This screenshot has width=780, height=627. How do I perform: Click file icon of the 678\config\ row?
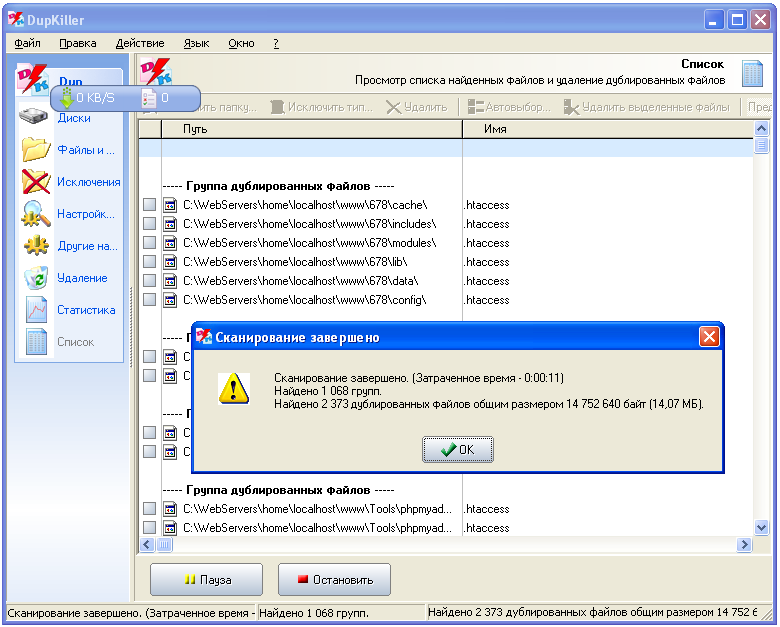170,300
